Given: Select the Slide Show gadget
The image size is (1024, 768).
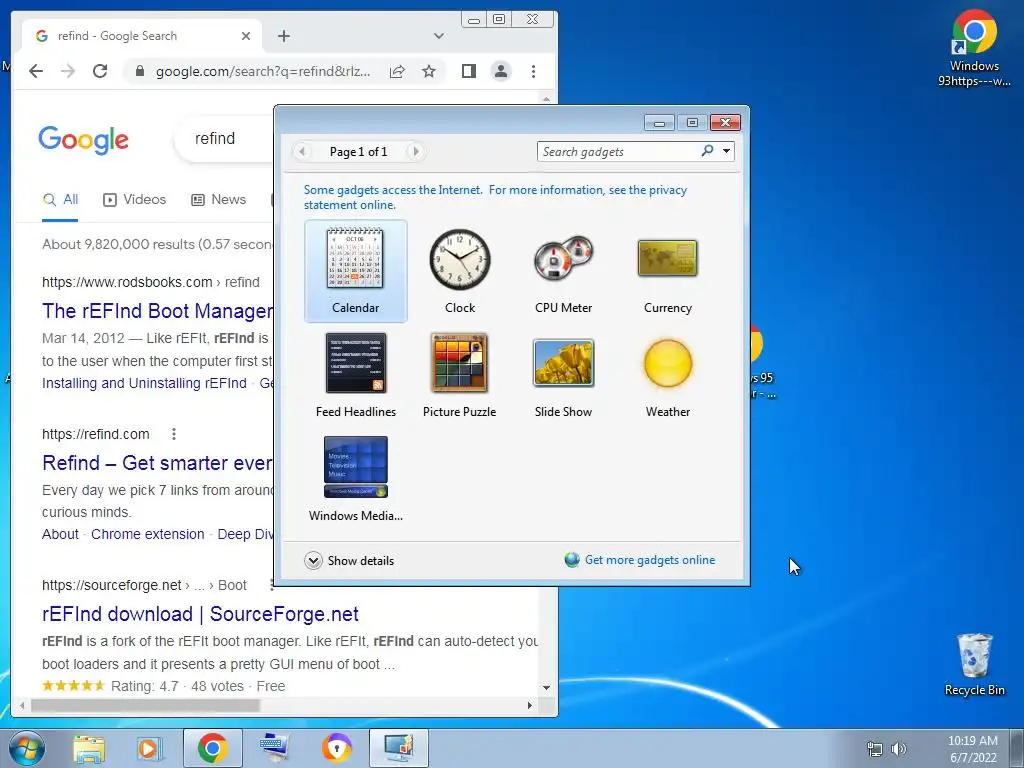Looking at the screenshot, I should pos(563,375).
